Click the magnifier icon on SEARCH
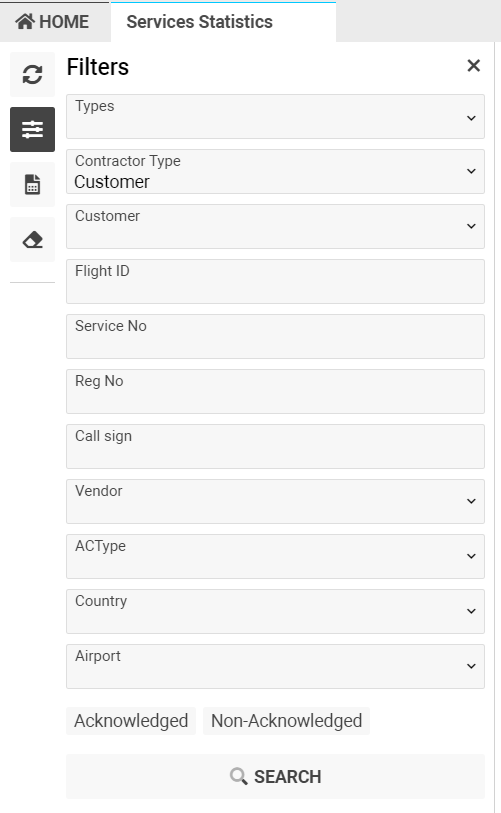501x813 pixels. 239,776
